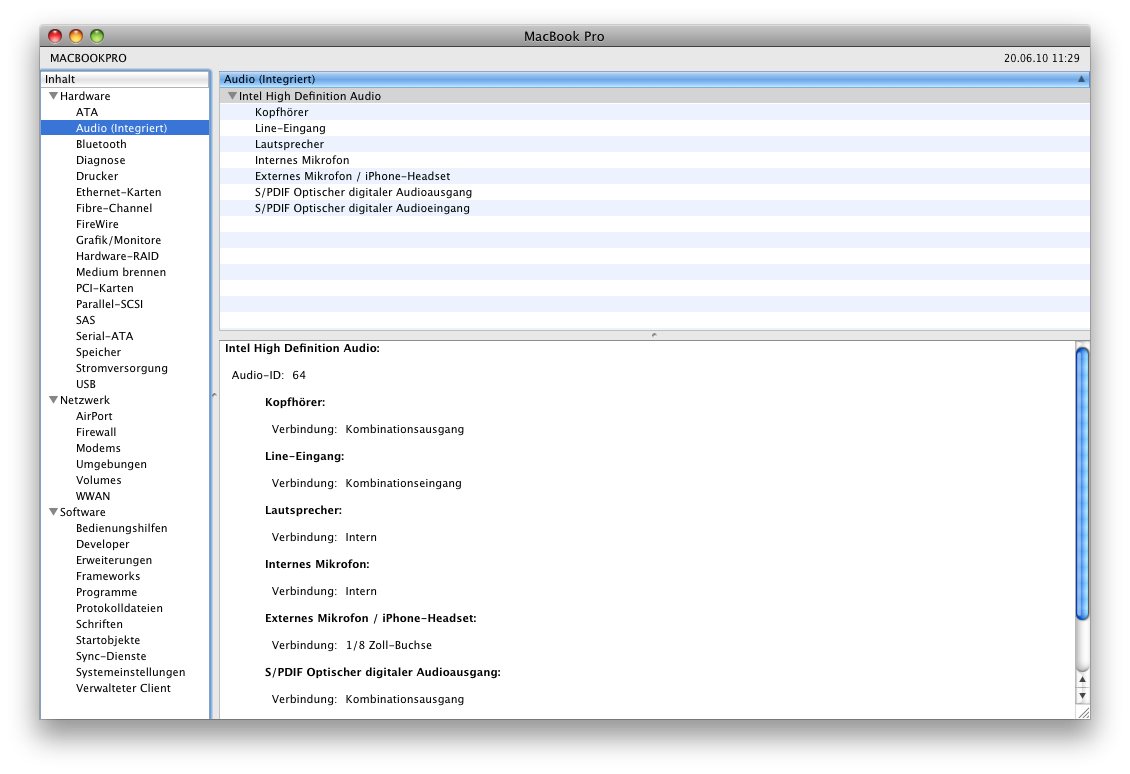1130x774 pixels.
Task: Select Bluetooth in the Hardware list
Action: (x=101, y=144)
